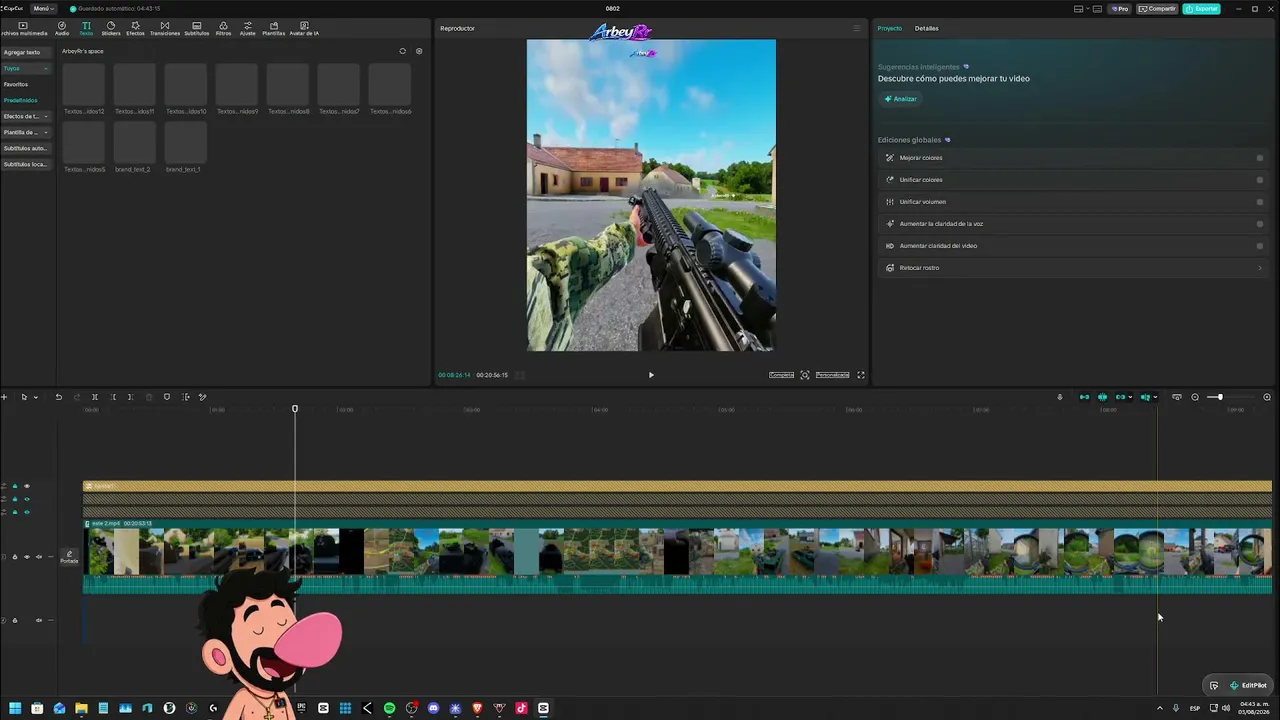Expand the Retocar rostro options
The width and height of the screenshot is (1280, 720).
(x=1260, y=268)
